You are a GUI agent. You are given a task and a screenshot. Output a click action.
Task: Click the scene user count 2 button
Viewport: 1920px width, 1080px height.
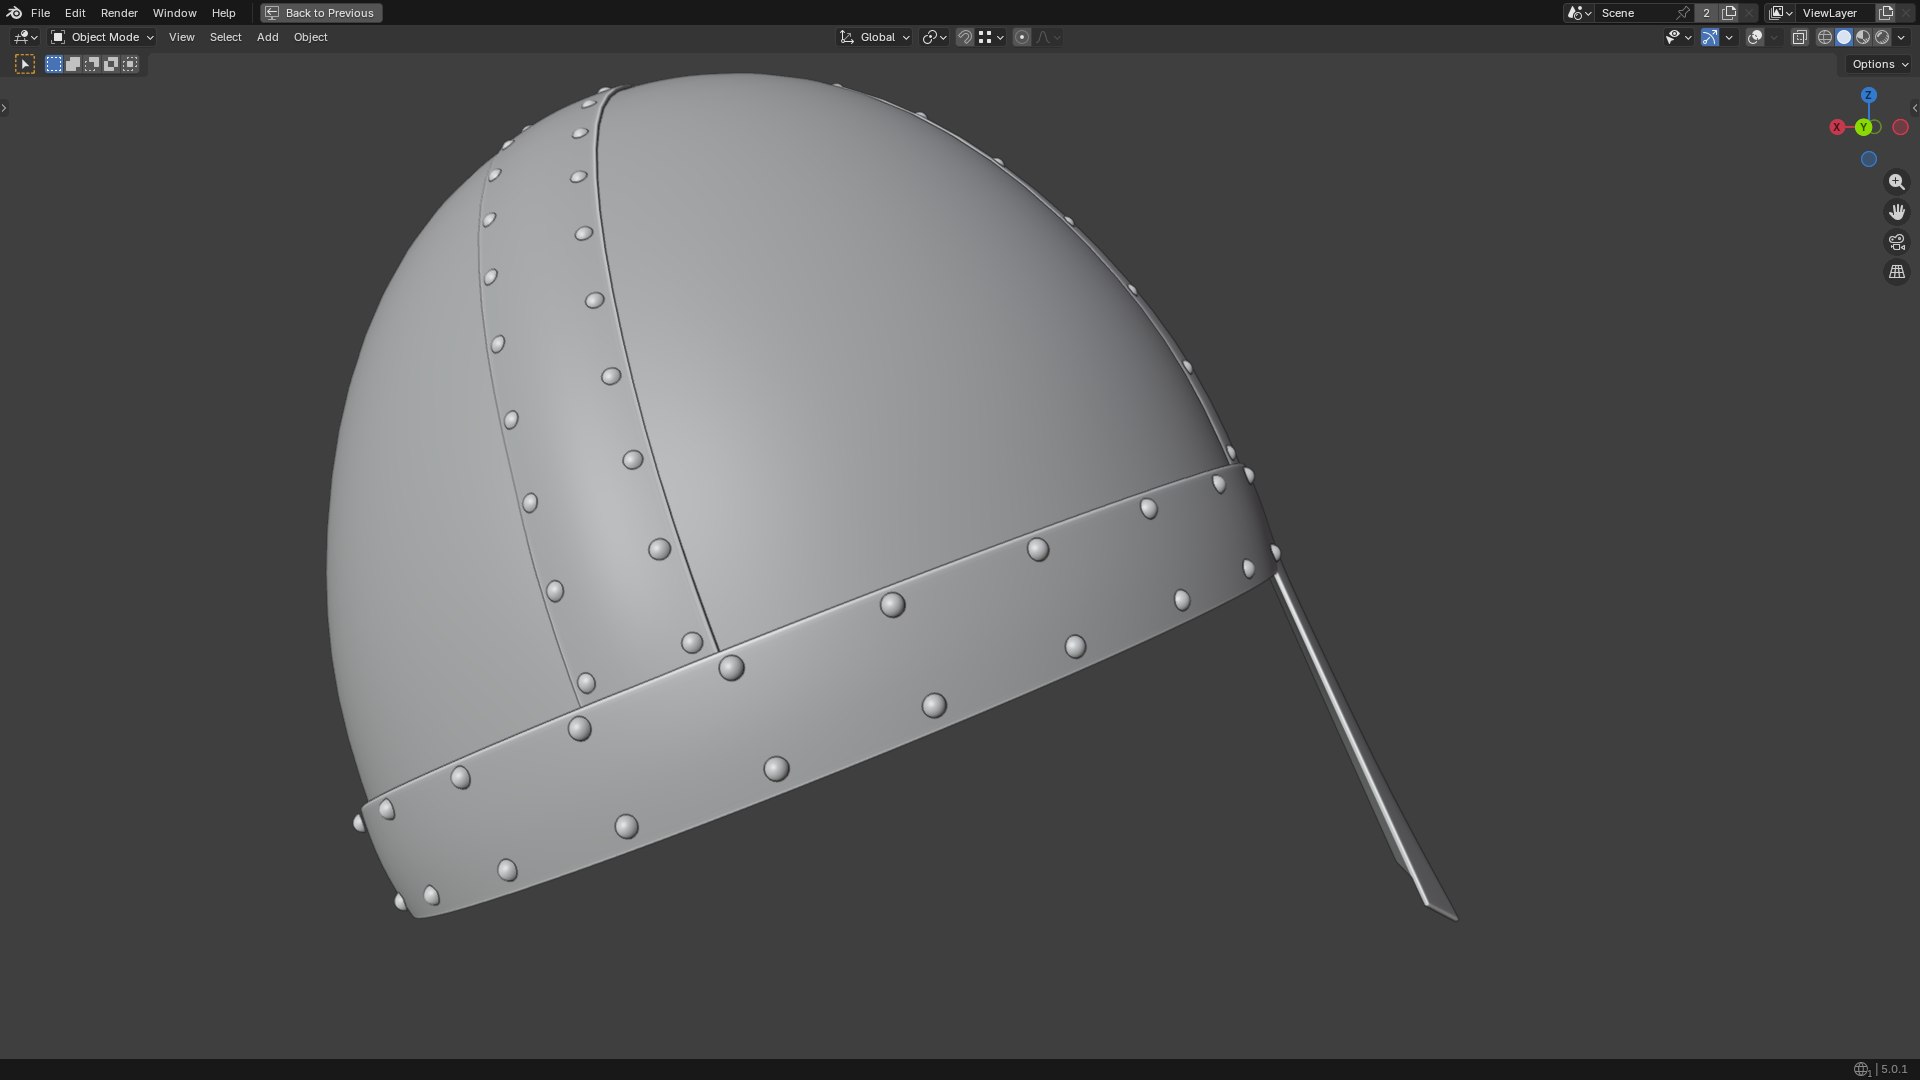[1707, 13]
